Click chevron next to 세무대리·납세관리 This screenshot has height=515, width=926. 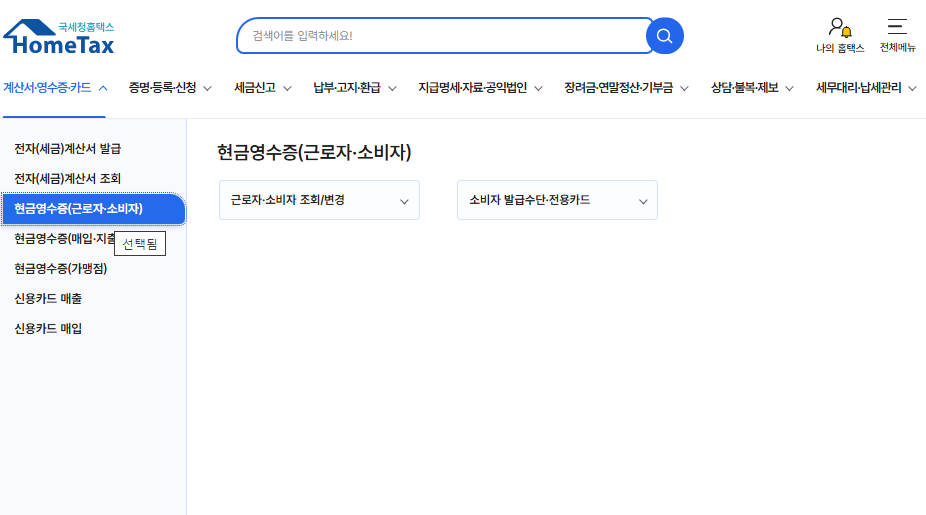pos(912,89)
